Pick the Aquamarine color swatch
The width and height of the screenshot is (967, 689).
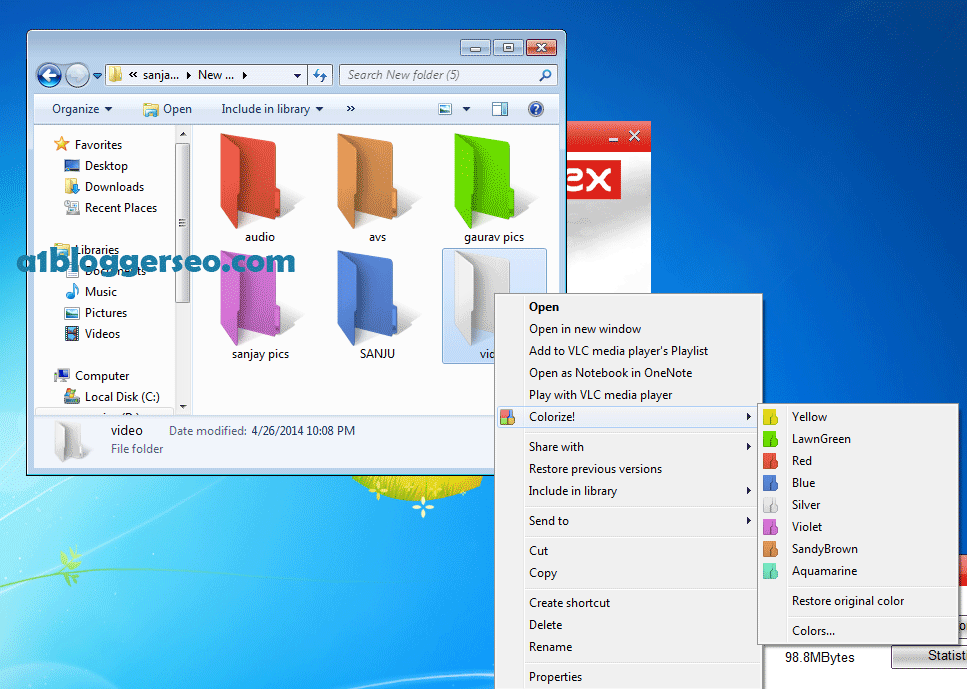point(823,571)
